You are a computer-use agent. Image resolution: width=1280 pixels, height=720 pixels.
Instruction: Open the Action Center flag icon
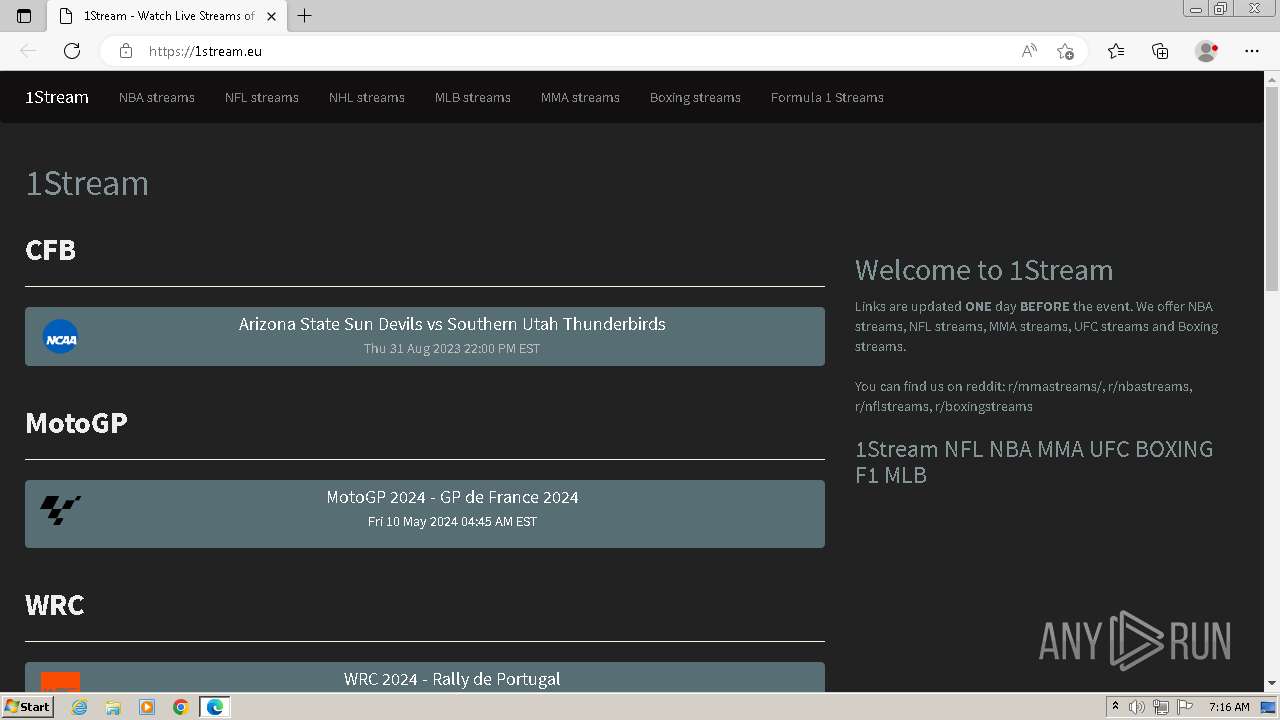pyautogui.click(x=1185, y=707)
